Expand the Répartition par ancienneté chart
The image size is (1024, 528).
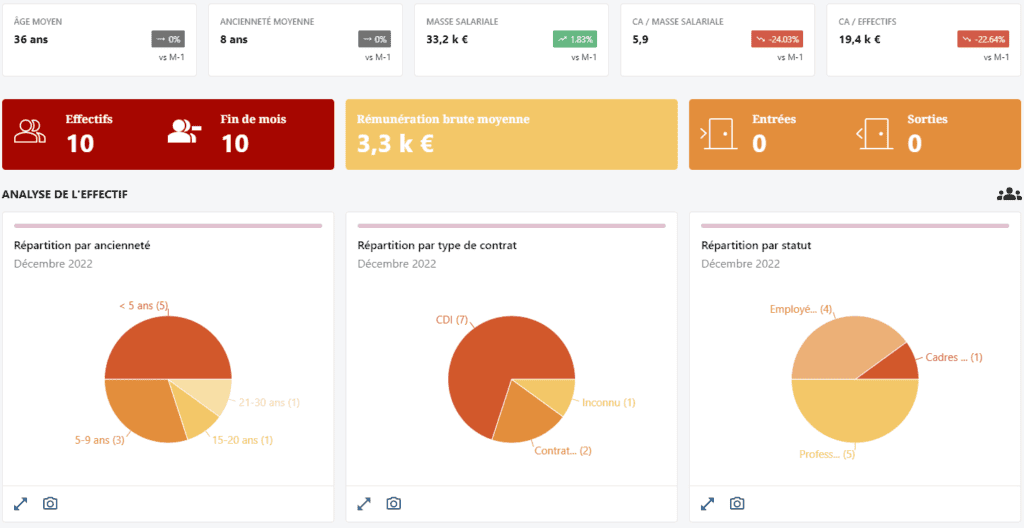[x=21, y=504]
